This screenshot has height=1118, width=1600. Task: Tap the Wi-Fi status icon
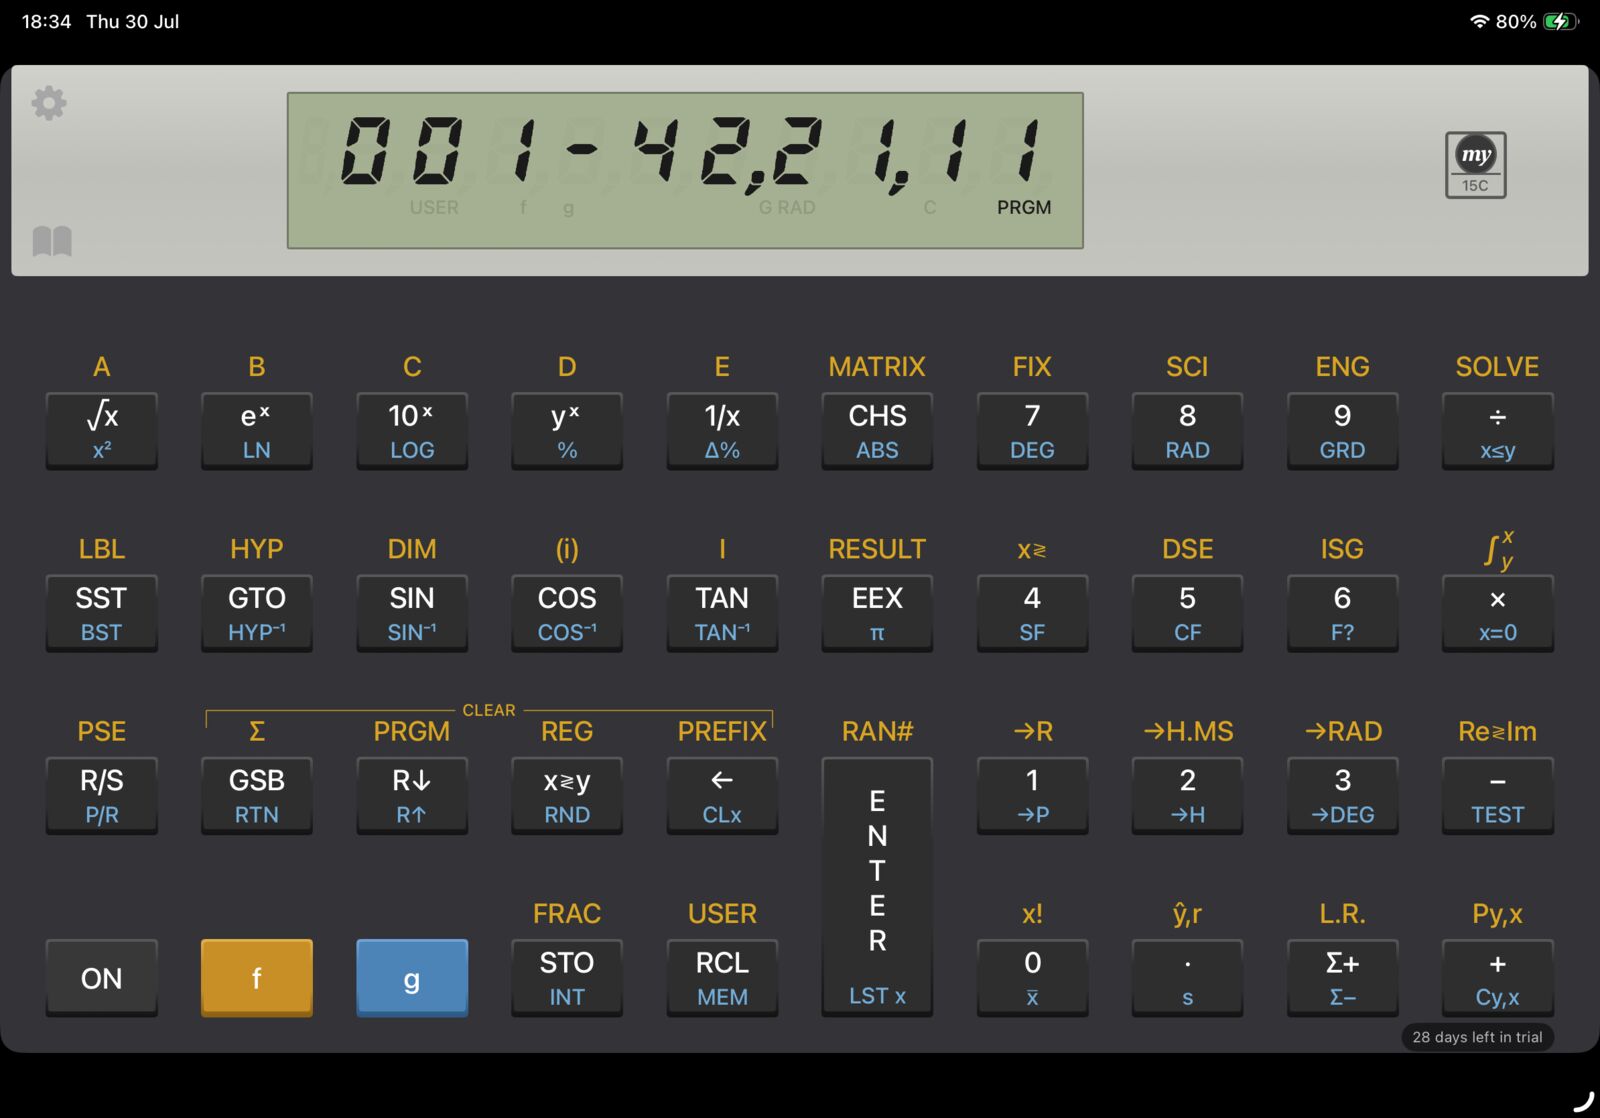point(1479,21)
